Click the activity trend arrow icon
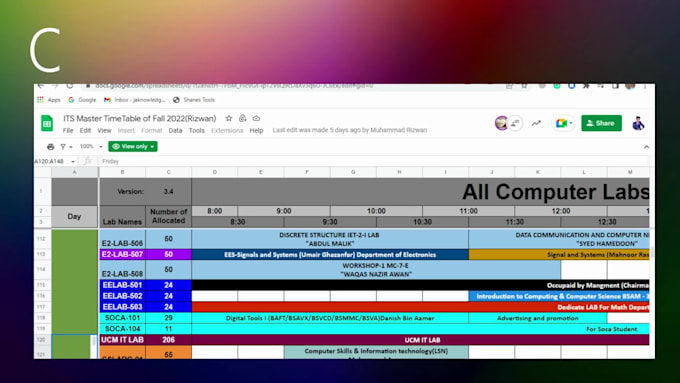The image size is (680, 383). [536, 123]
